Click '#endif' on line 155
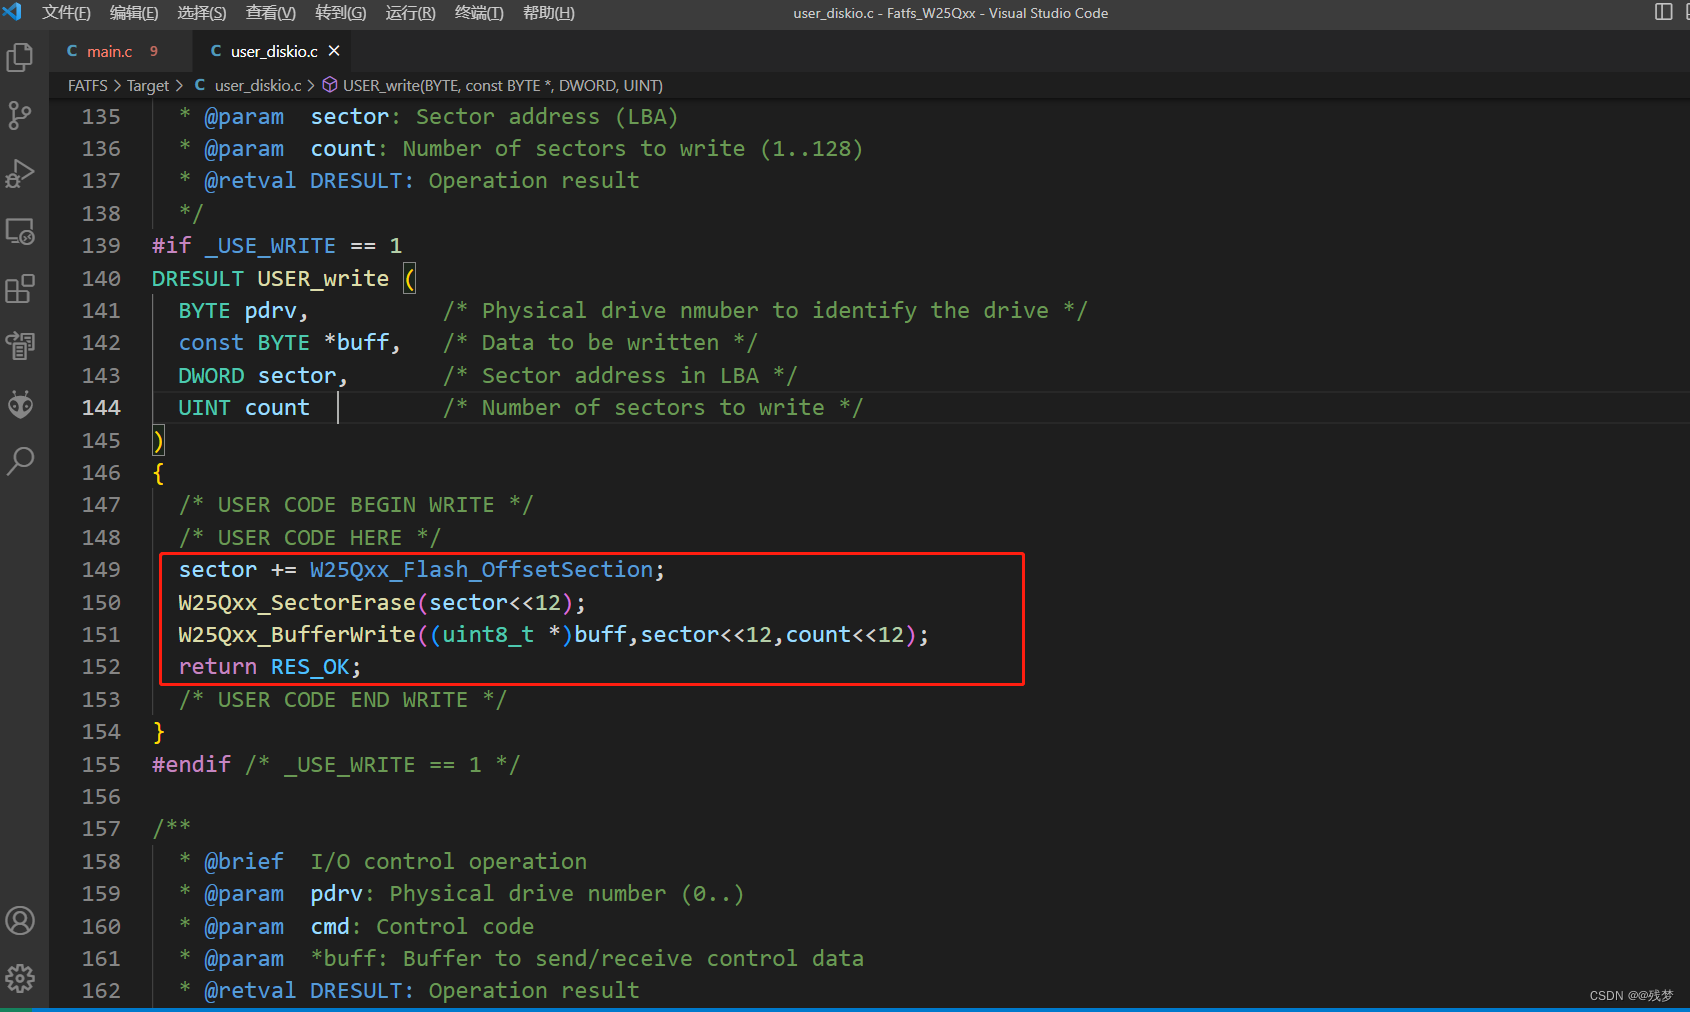The height and width of the screenshot is (1012, 1690). click(x=191, y=765)
